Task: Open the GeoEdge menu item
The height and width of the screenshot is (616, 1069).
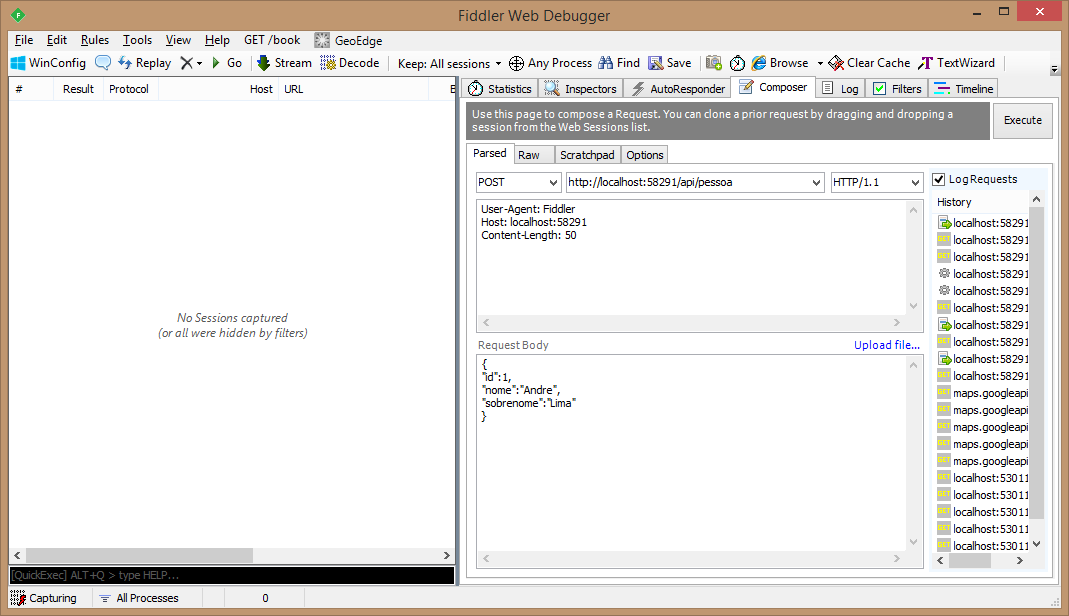Action: [348, 40]
